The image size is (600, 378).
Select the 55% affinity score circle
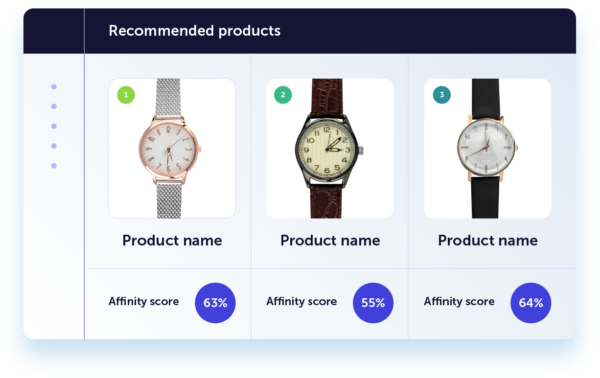coord(373,303)
